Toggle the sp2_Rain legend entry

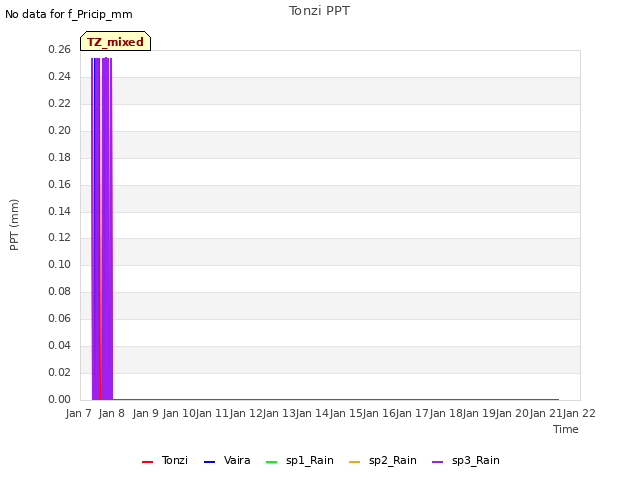point(383,460)
